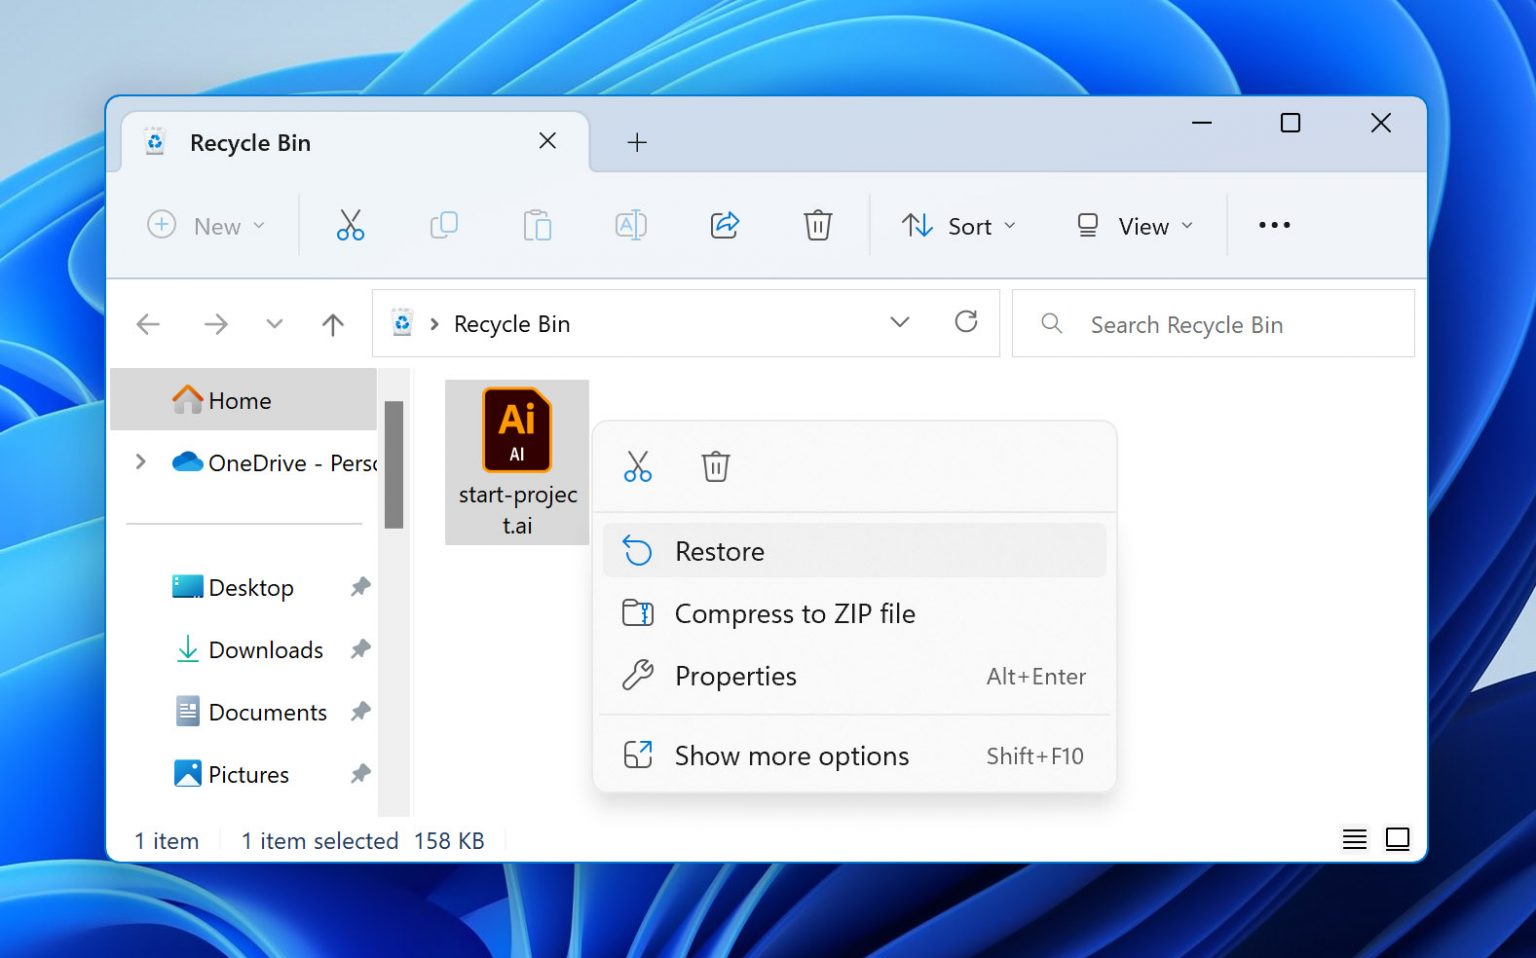
Task: Add a new tab with the plus button
Action: (637, 143)
